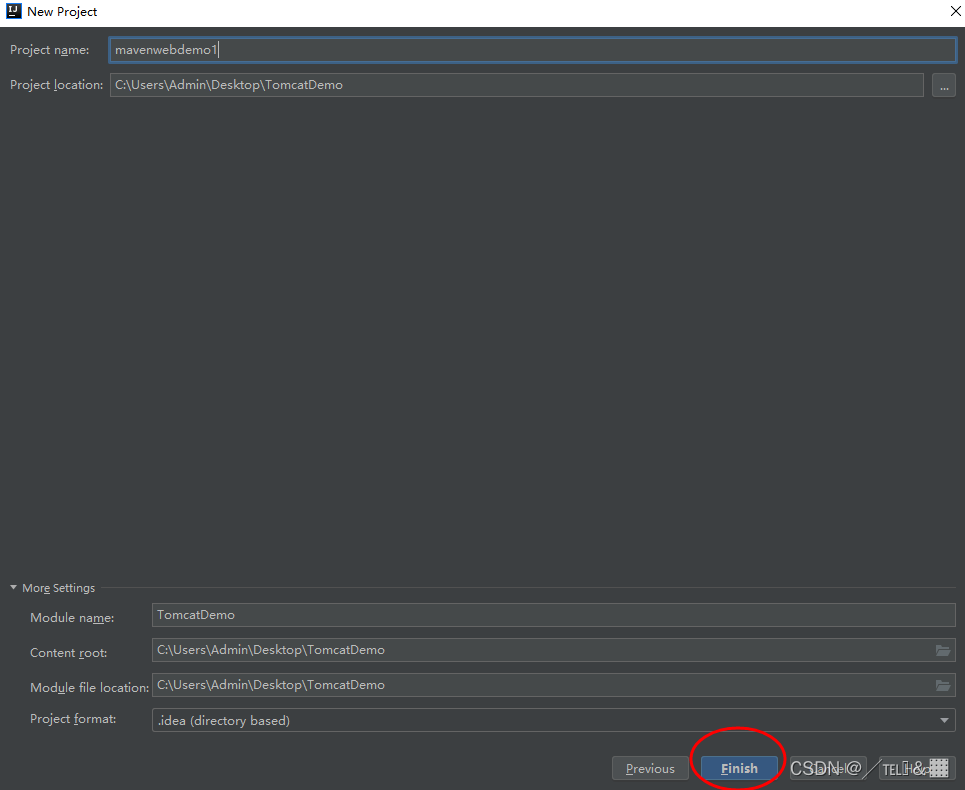Click the Finish button
Screen dimensions: 965x790
tap(738, 768)
